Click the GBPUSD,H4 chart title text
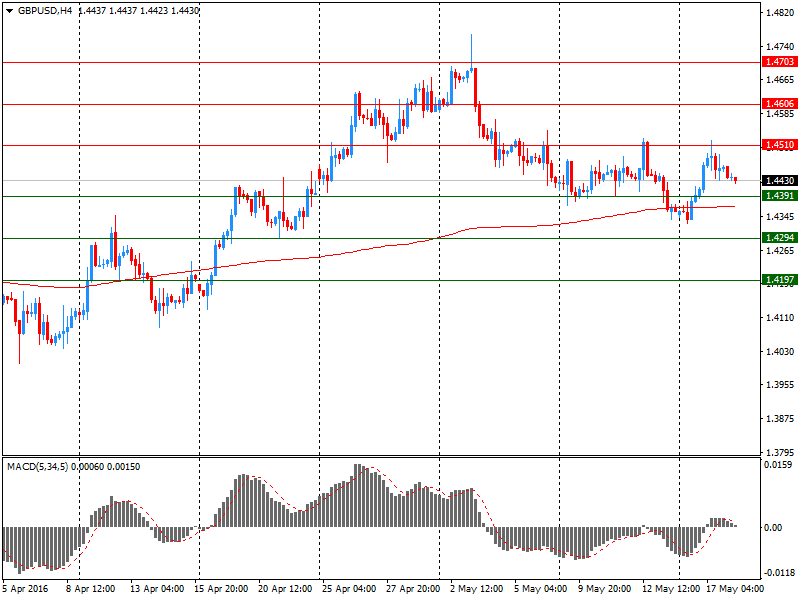The width and height of the screenshot is (800, 600). [45, 11]
